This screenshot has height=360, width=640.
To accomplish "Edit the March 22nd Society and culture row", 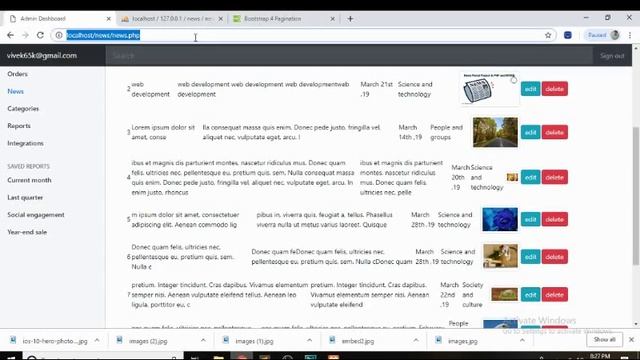I will (x=531, y=295).
